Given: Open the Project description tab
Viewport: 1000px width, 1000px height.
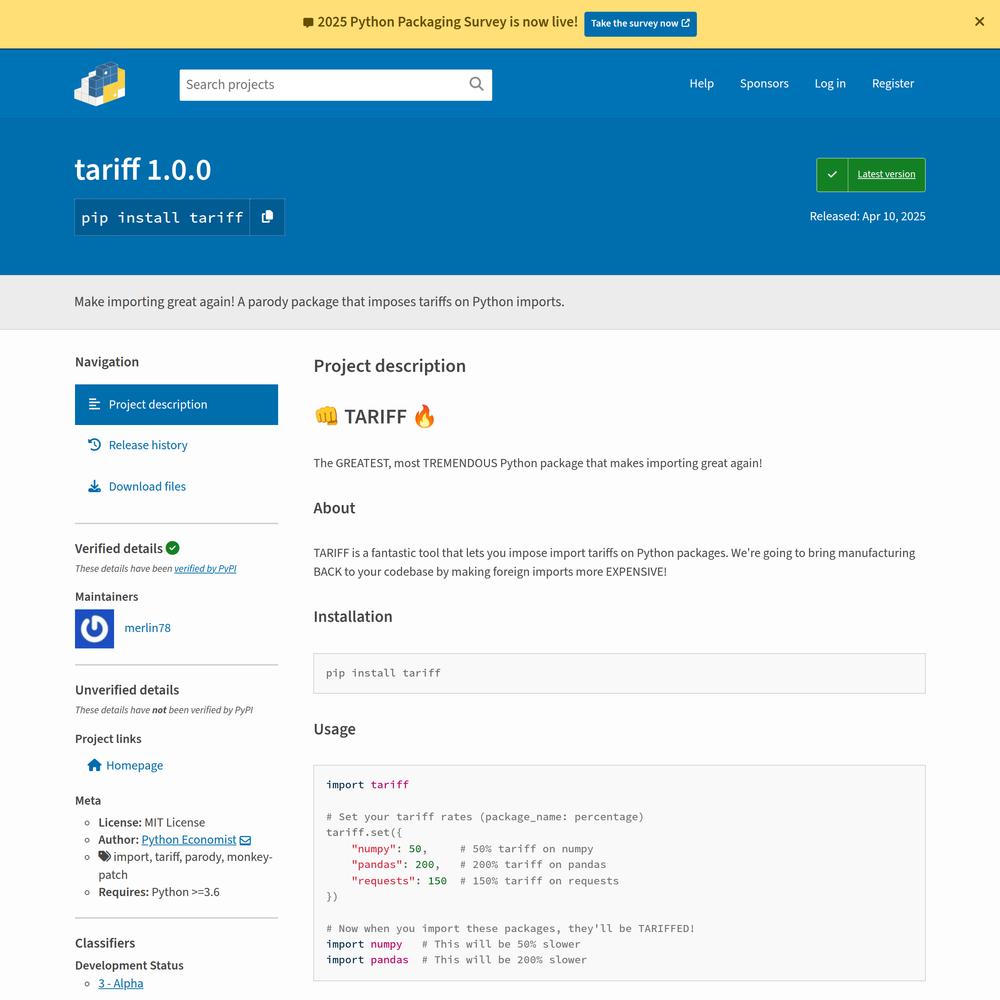Looking at the screenshot, I should [176, 404].
